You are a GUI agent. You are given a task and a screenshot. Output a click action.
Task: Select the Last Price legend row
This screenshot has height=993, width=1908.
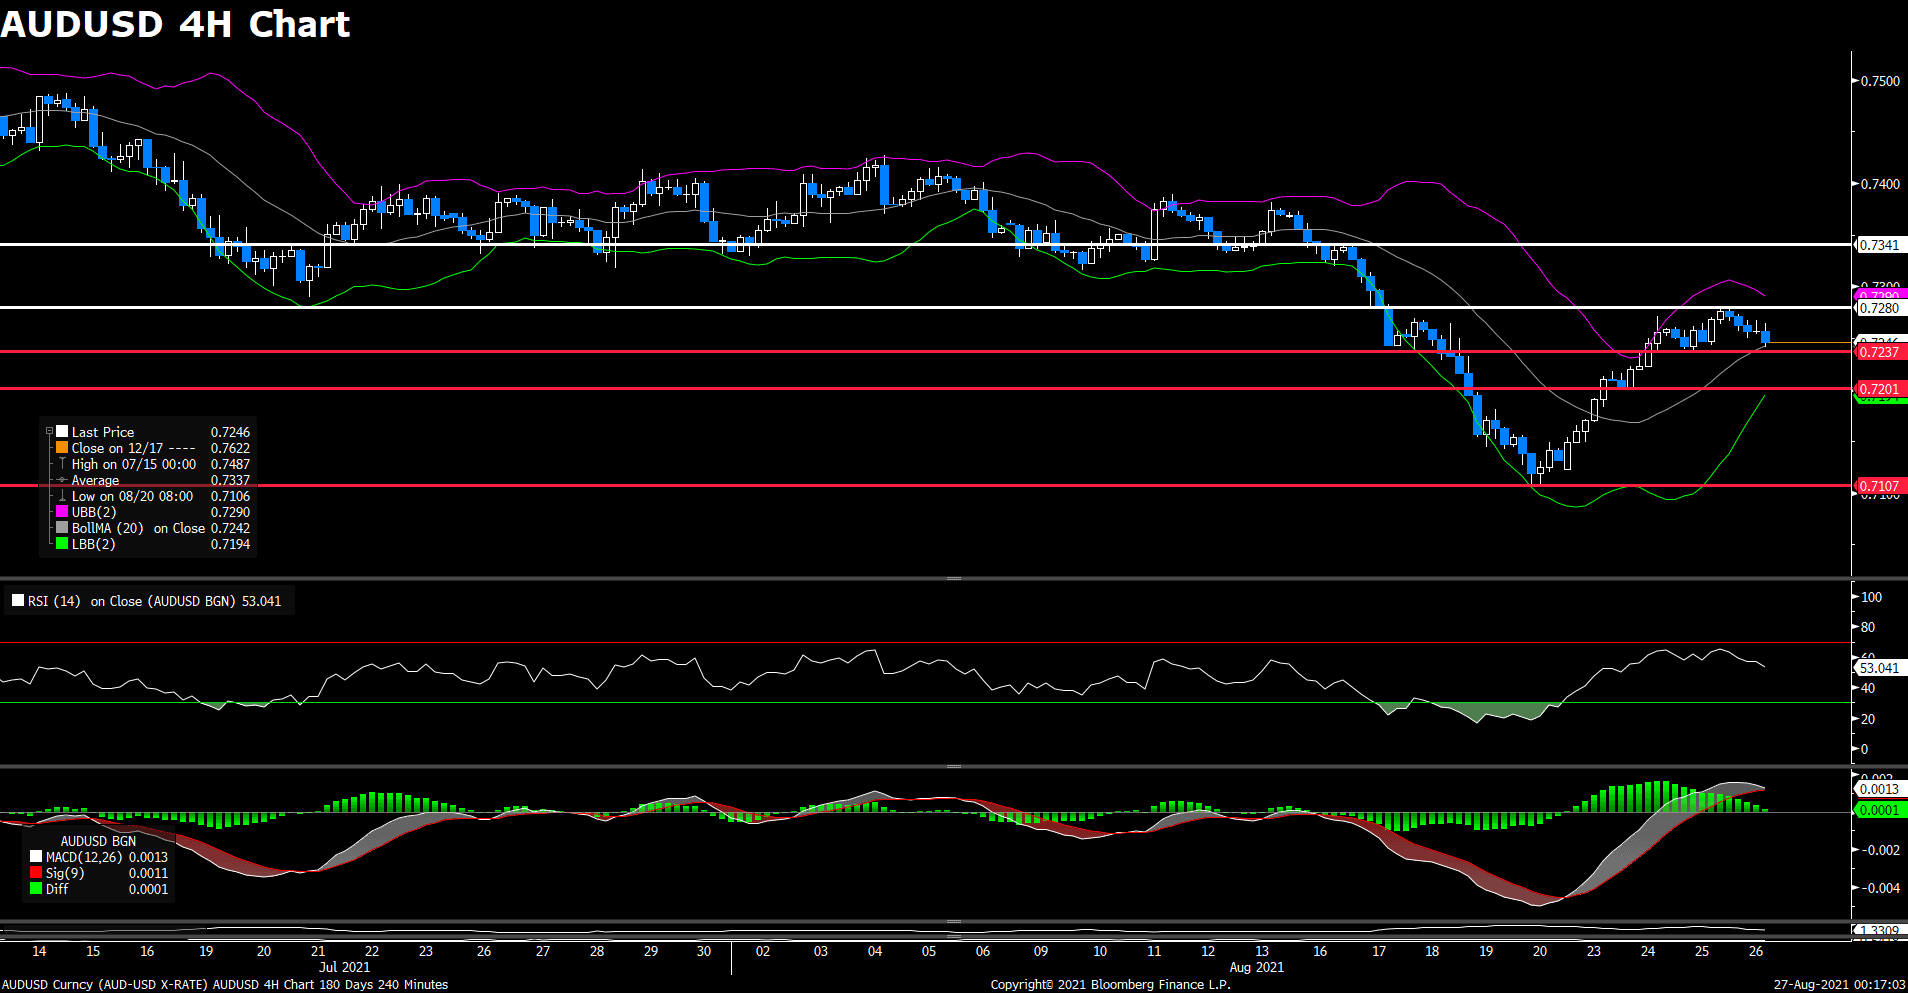[x=153, y=432]
